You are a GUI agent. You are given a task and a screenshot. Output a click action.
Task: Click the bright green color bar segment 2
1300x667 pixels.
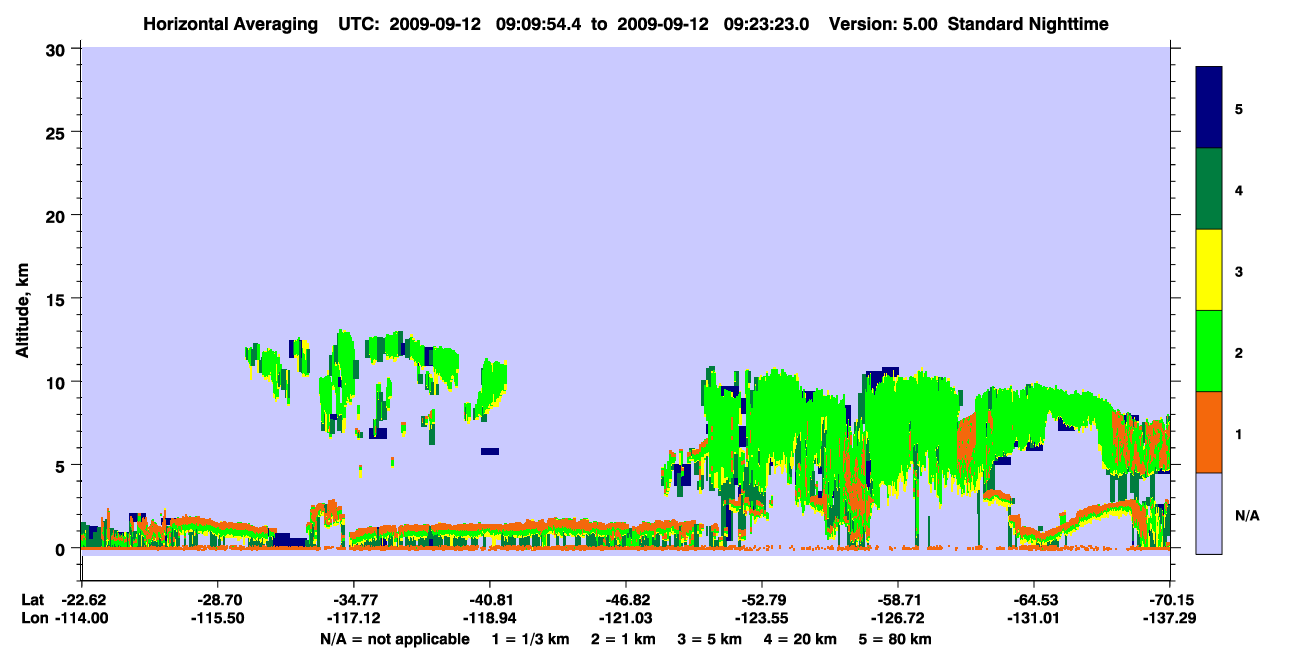(1209, 351)
